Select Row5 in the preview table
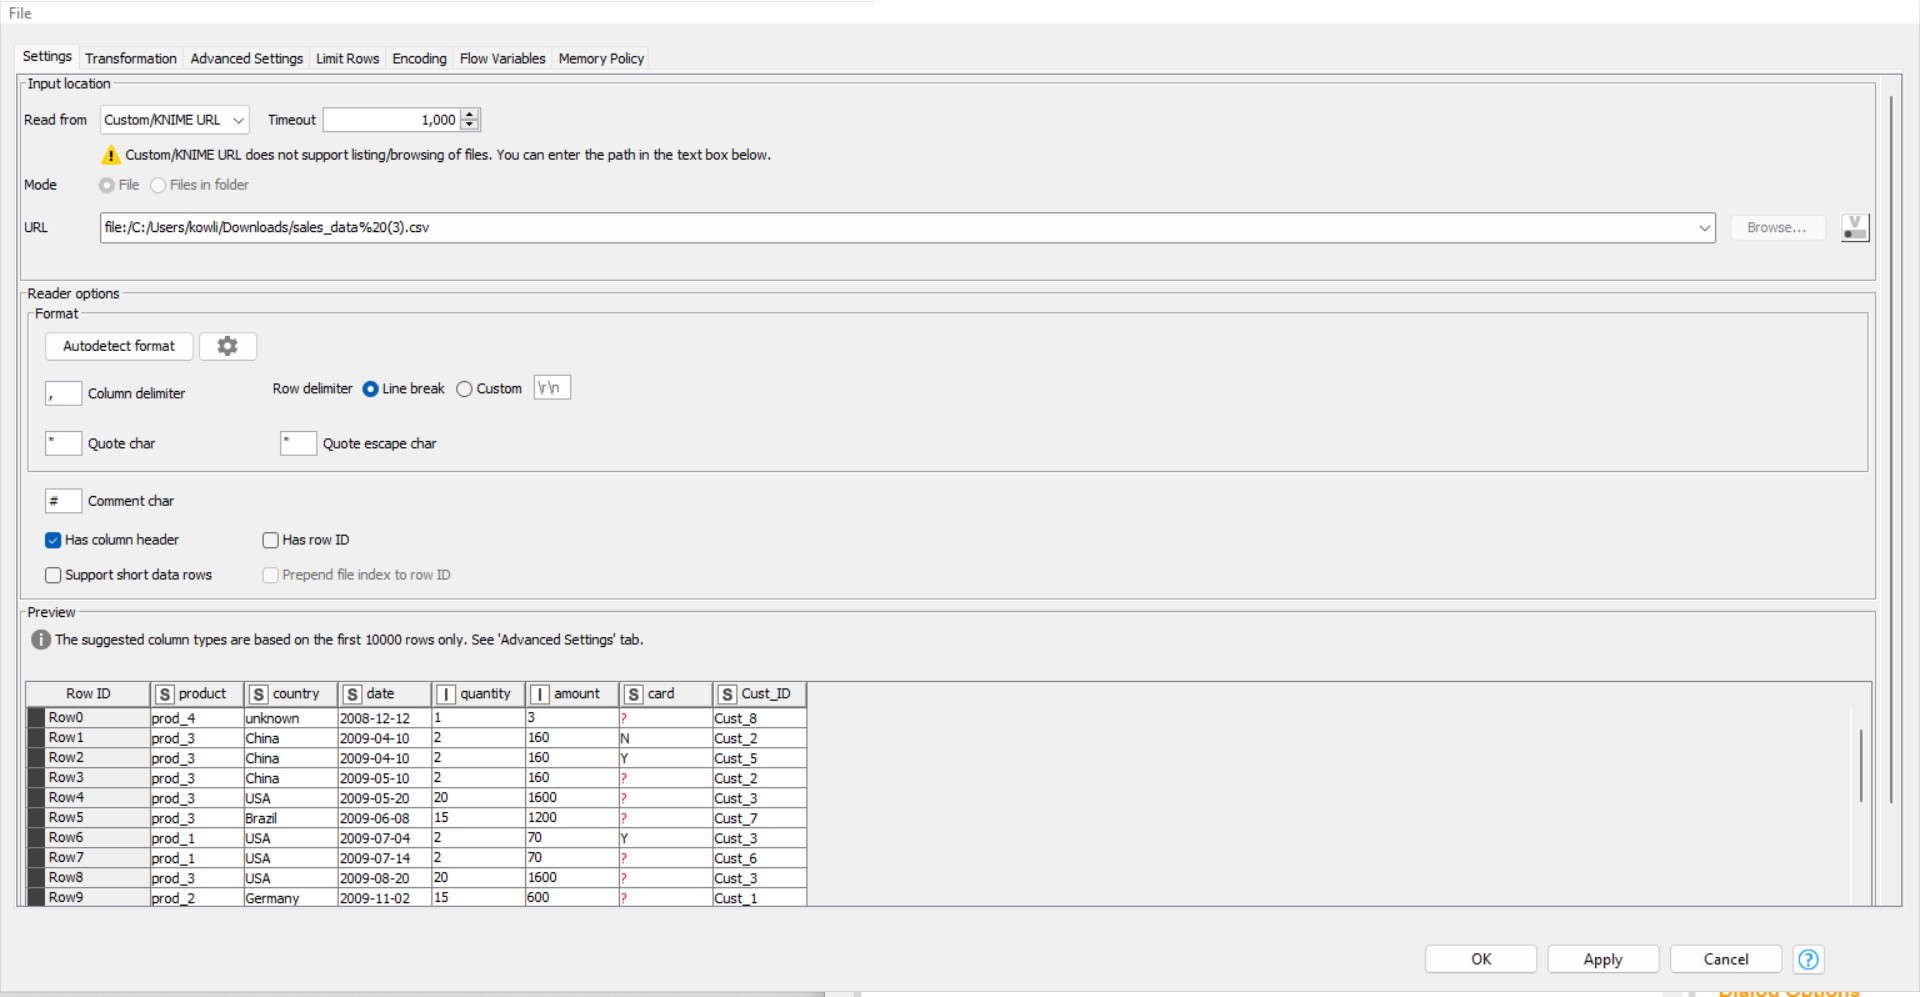Viewport: 1920px width, 997px height. [x=88, y=818]
